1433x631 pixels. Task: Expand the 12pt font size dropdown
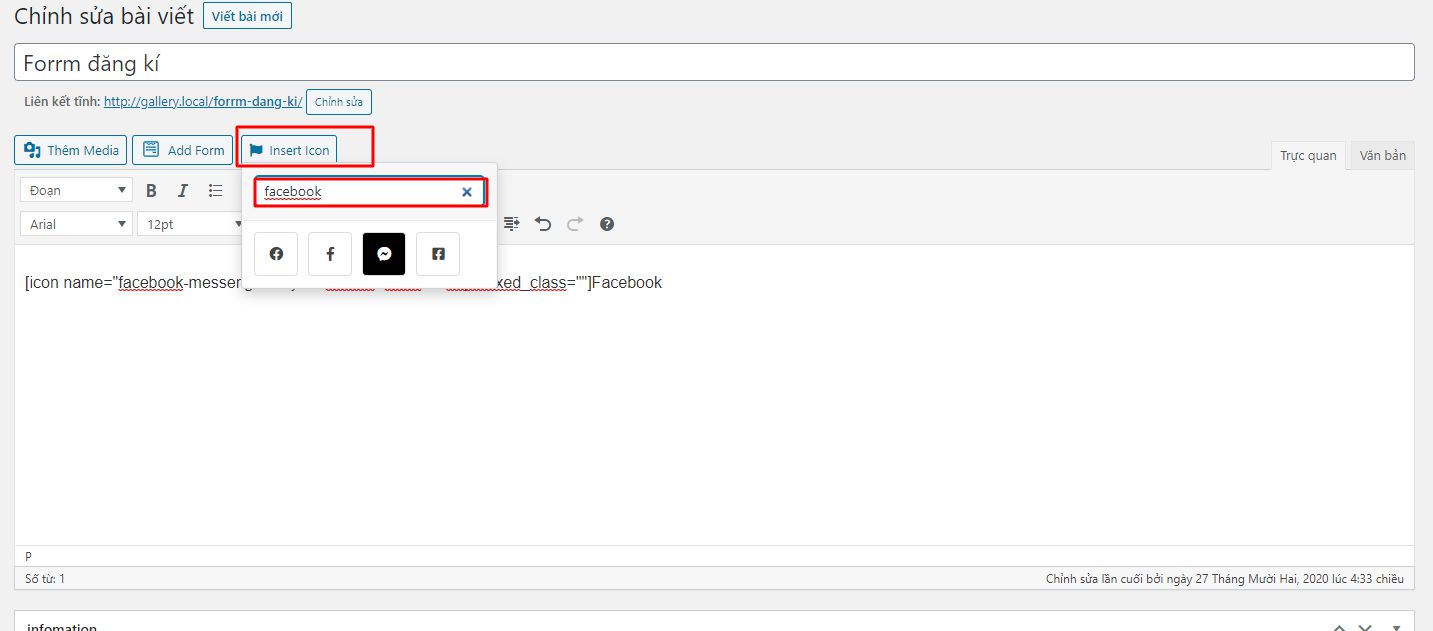click(190, 224)
